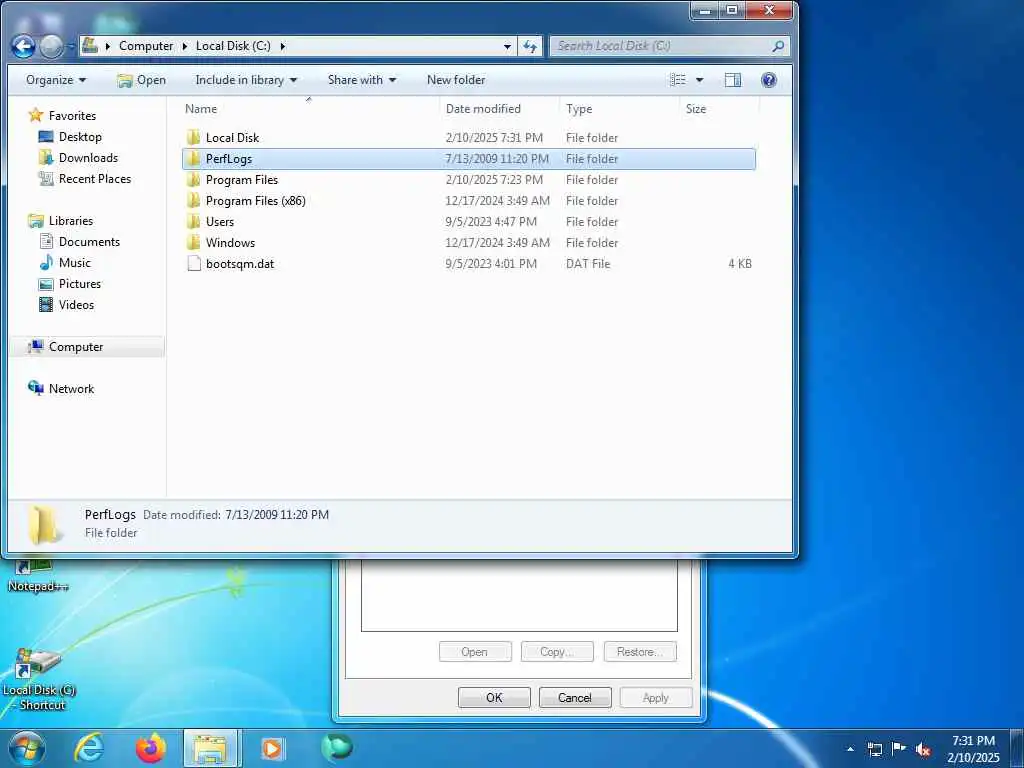This screenshot has height=768, width=1024.
Task: Open Windows Media Player taskbar icon
Action: click(x=272, y=748)
